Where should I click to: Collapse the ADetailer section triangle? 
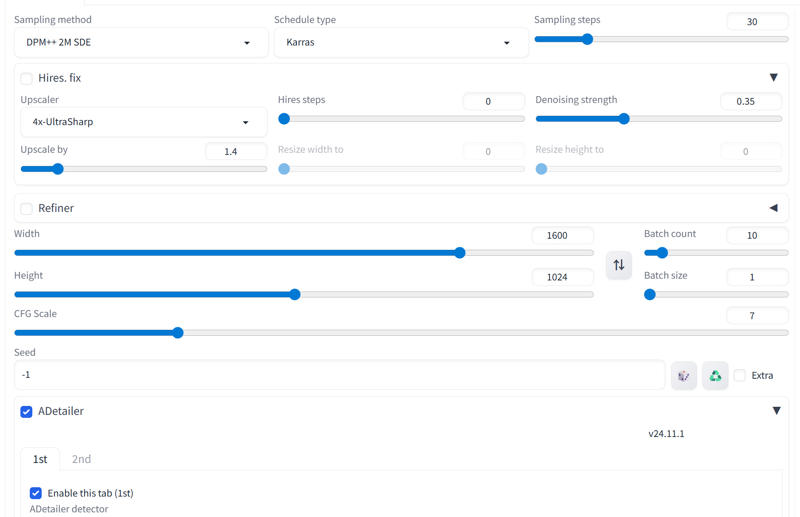[776, 410]
